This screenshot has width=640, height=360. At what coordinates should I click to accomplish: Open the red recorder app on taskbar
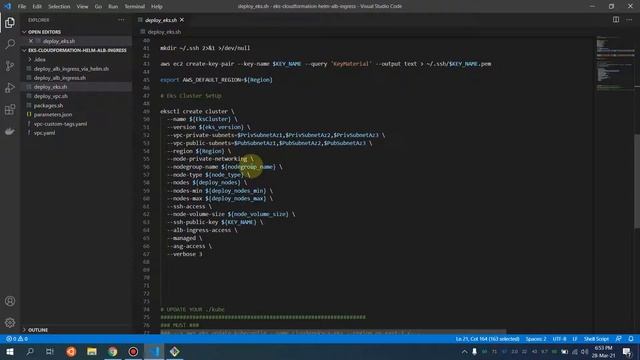pyautogui.click(x=133, y=351)
